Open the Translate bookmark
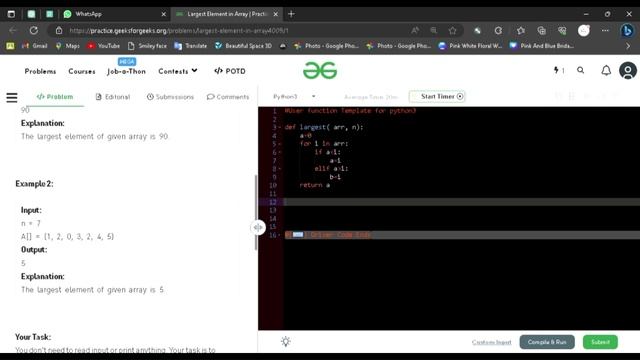 (191, 46)
